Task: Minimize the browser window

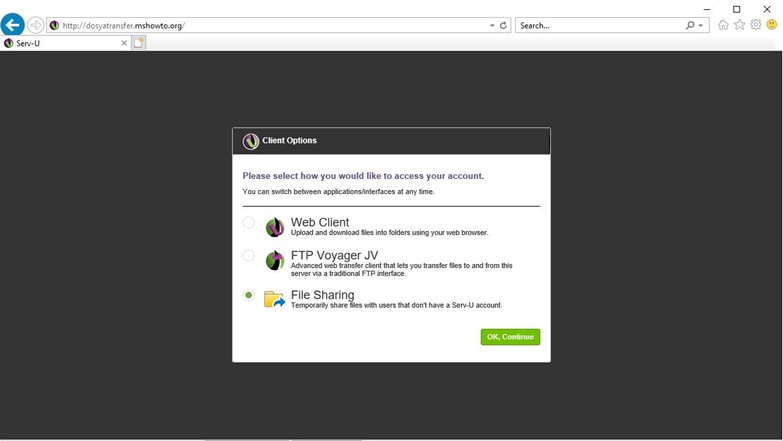Action: tap(707, 9)
